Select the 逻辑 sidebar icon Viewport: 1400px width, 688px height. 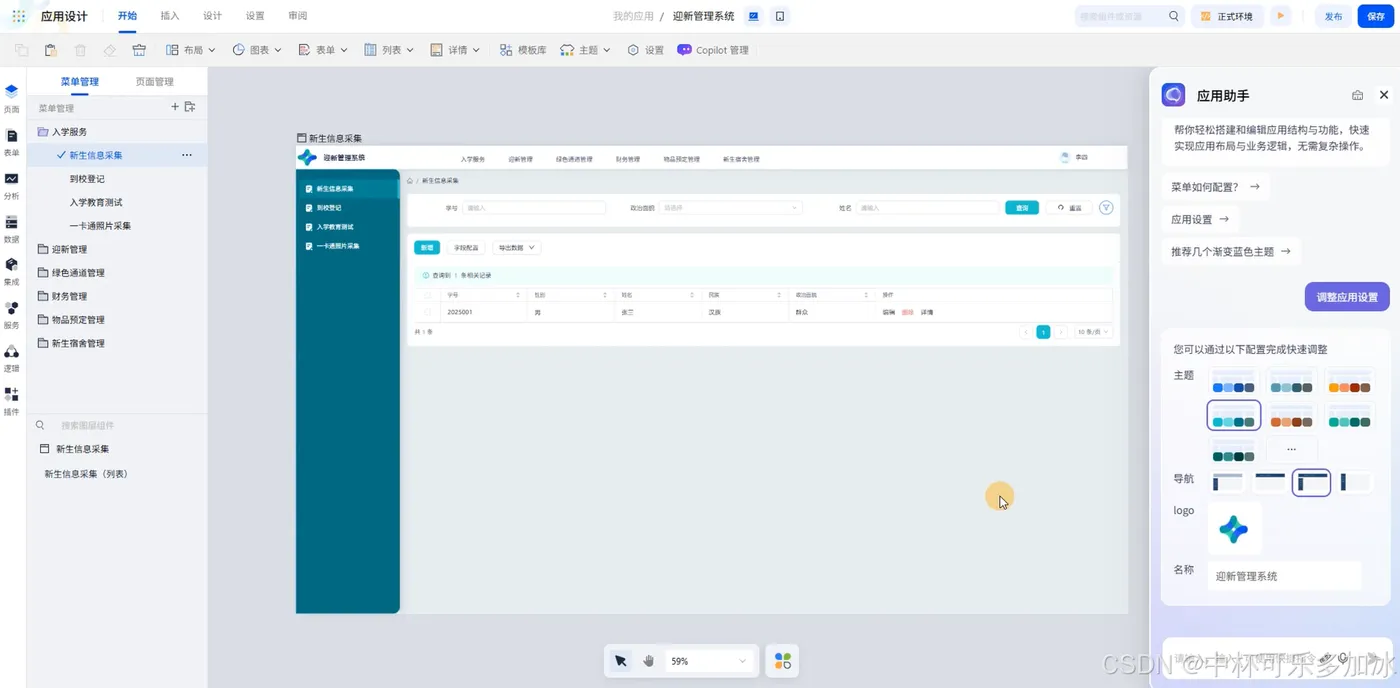(11, 358)
